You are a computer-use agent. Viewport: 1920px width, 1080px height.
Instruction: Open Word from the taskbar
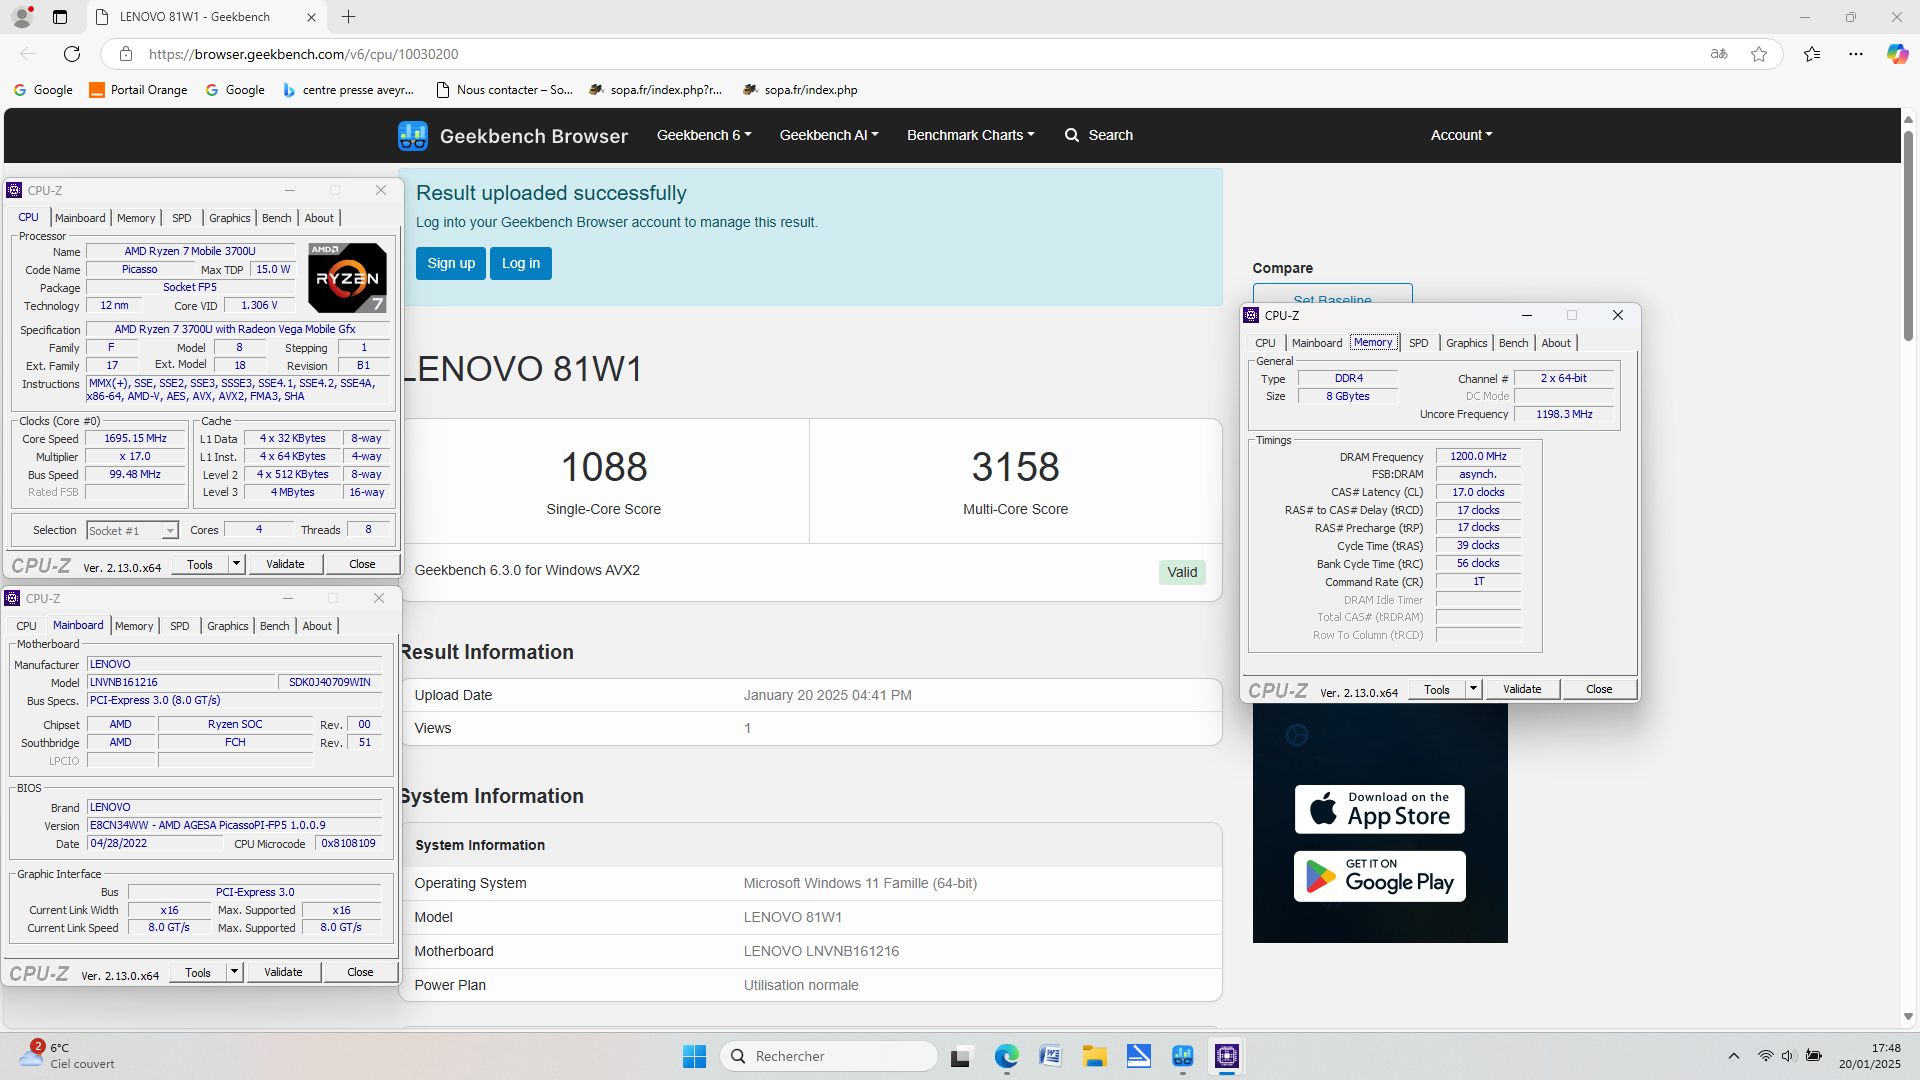(x=1050, y=1056)
